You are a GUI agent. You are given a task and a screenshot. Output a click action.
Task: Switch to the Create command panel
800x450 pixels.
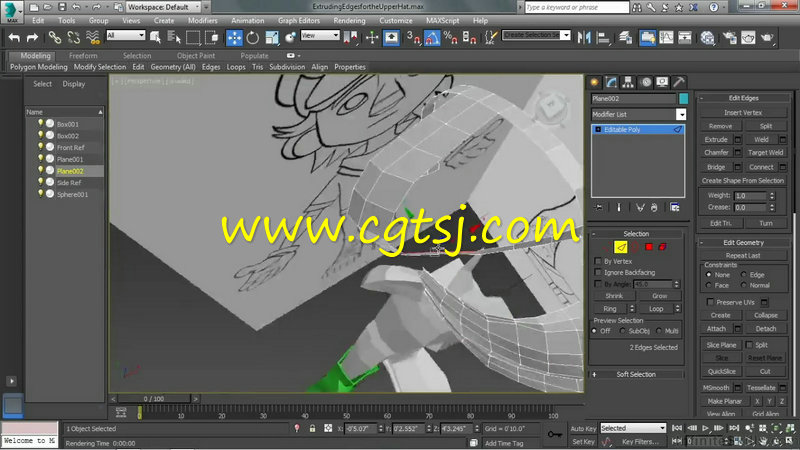click(594, 82)
